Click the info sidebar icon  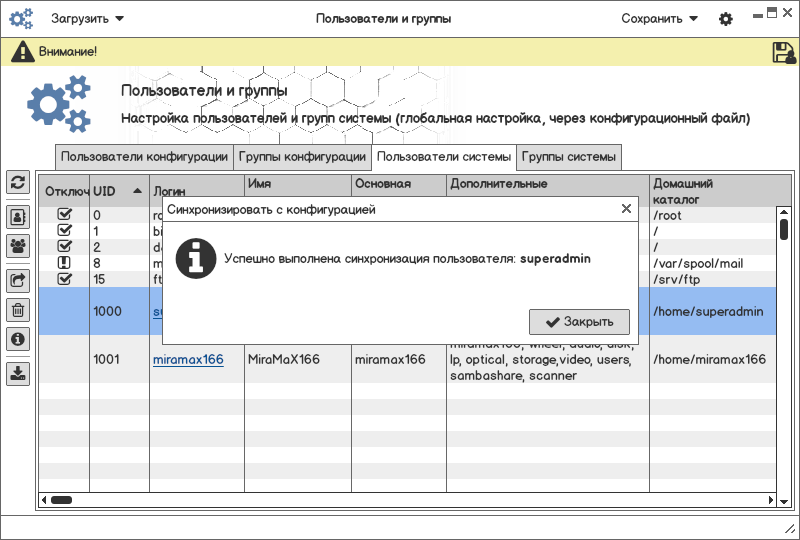coord(18,339)
